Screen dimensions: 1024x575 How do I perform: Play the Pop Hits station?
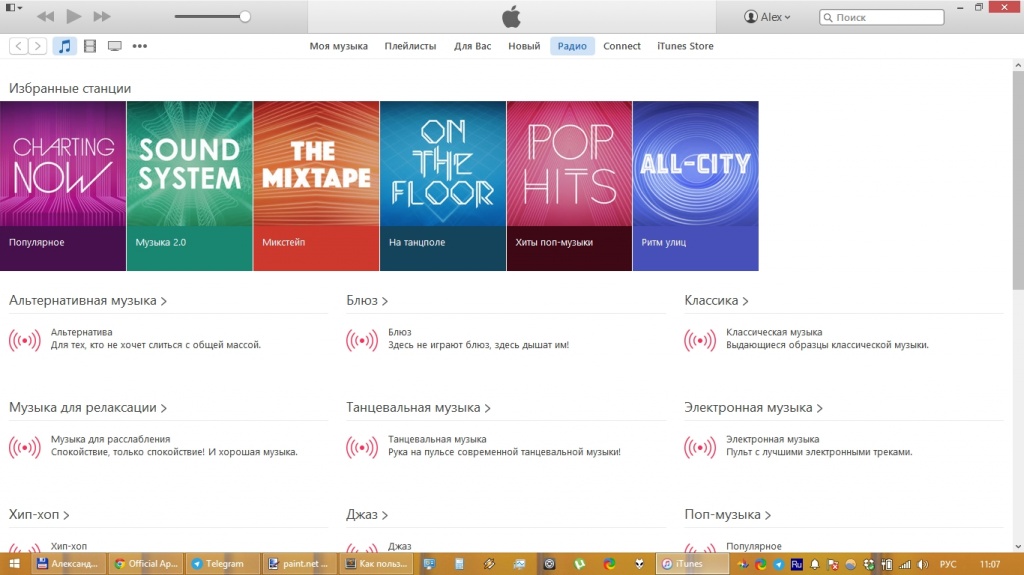pos(569,186)
